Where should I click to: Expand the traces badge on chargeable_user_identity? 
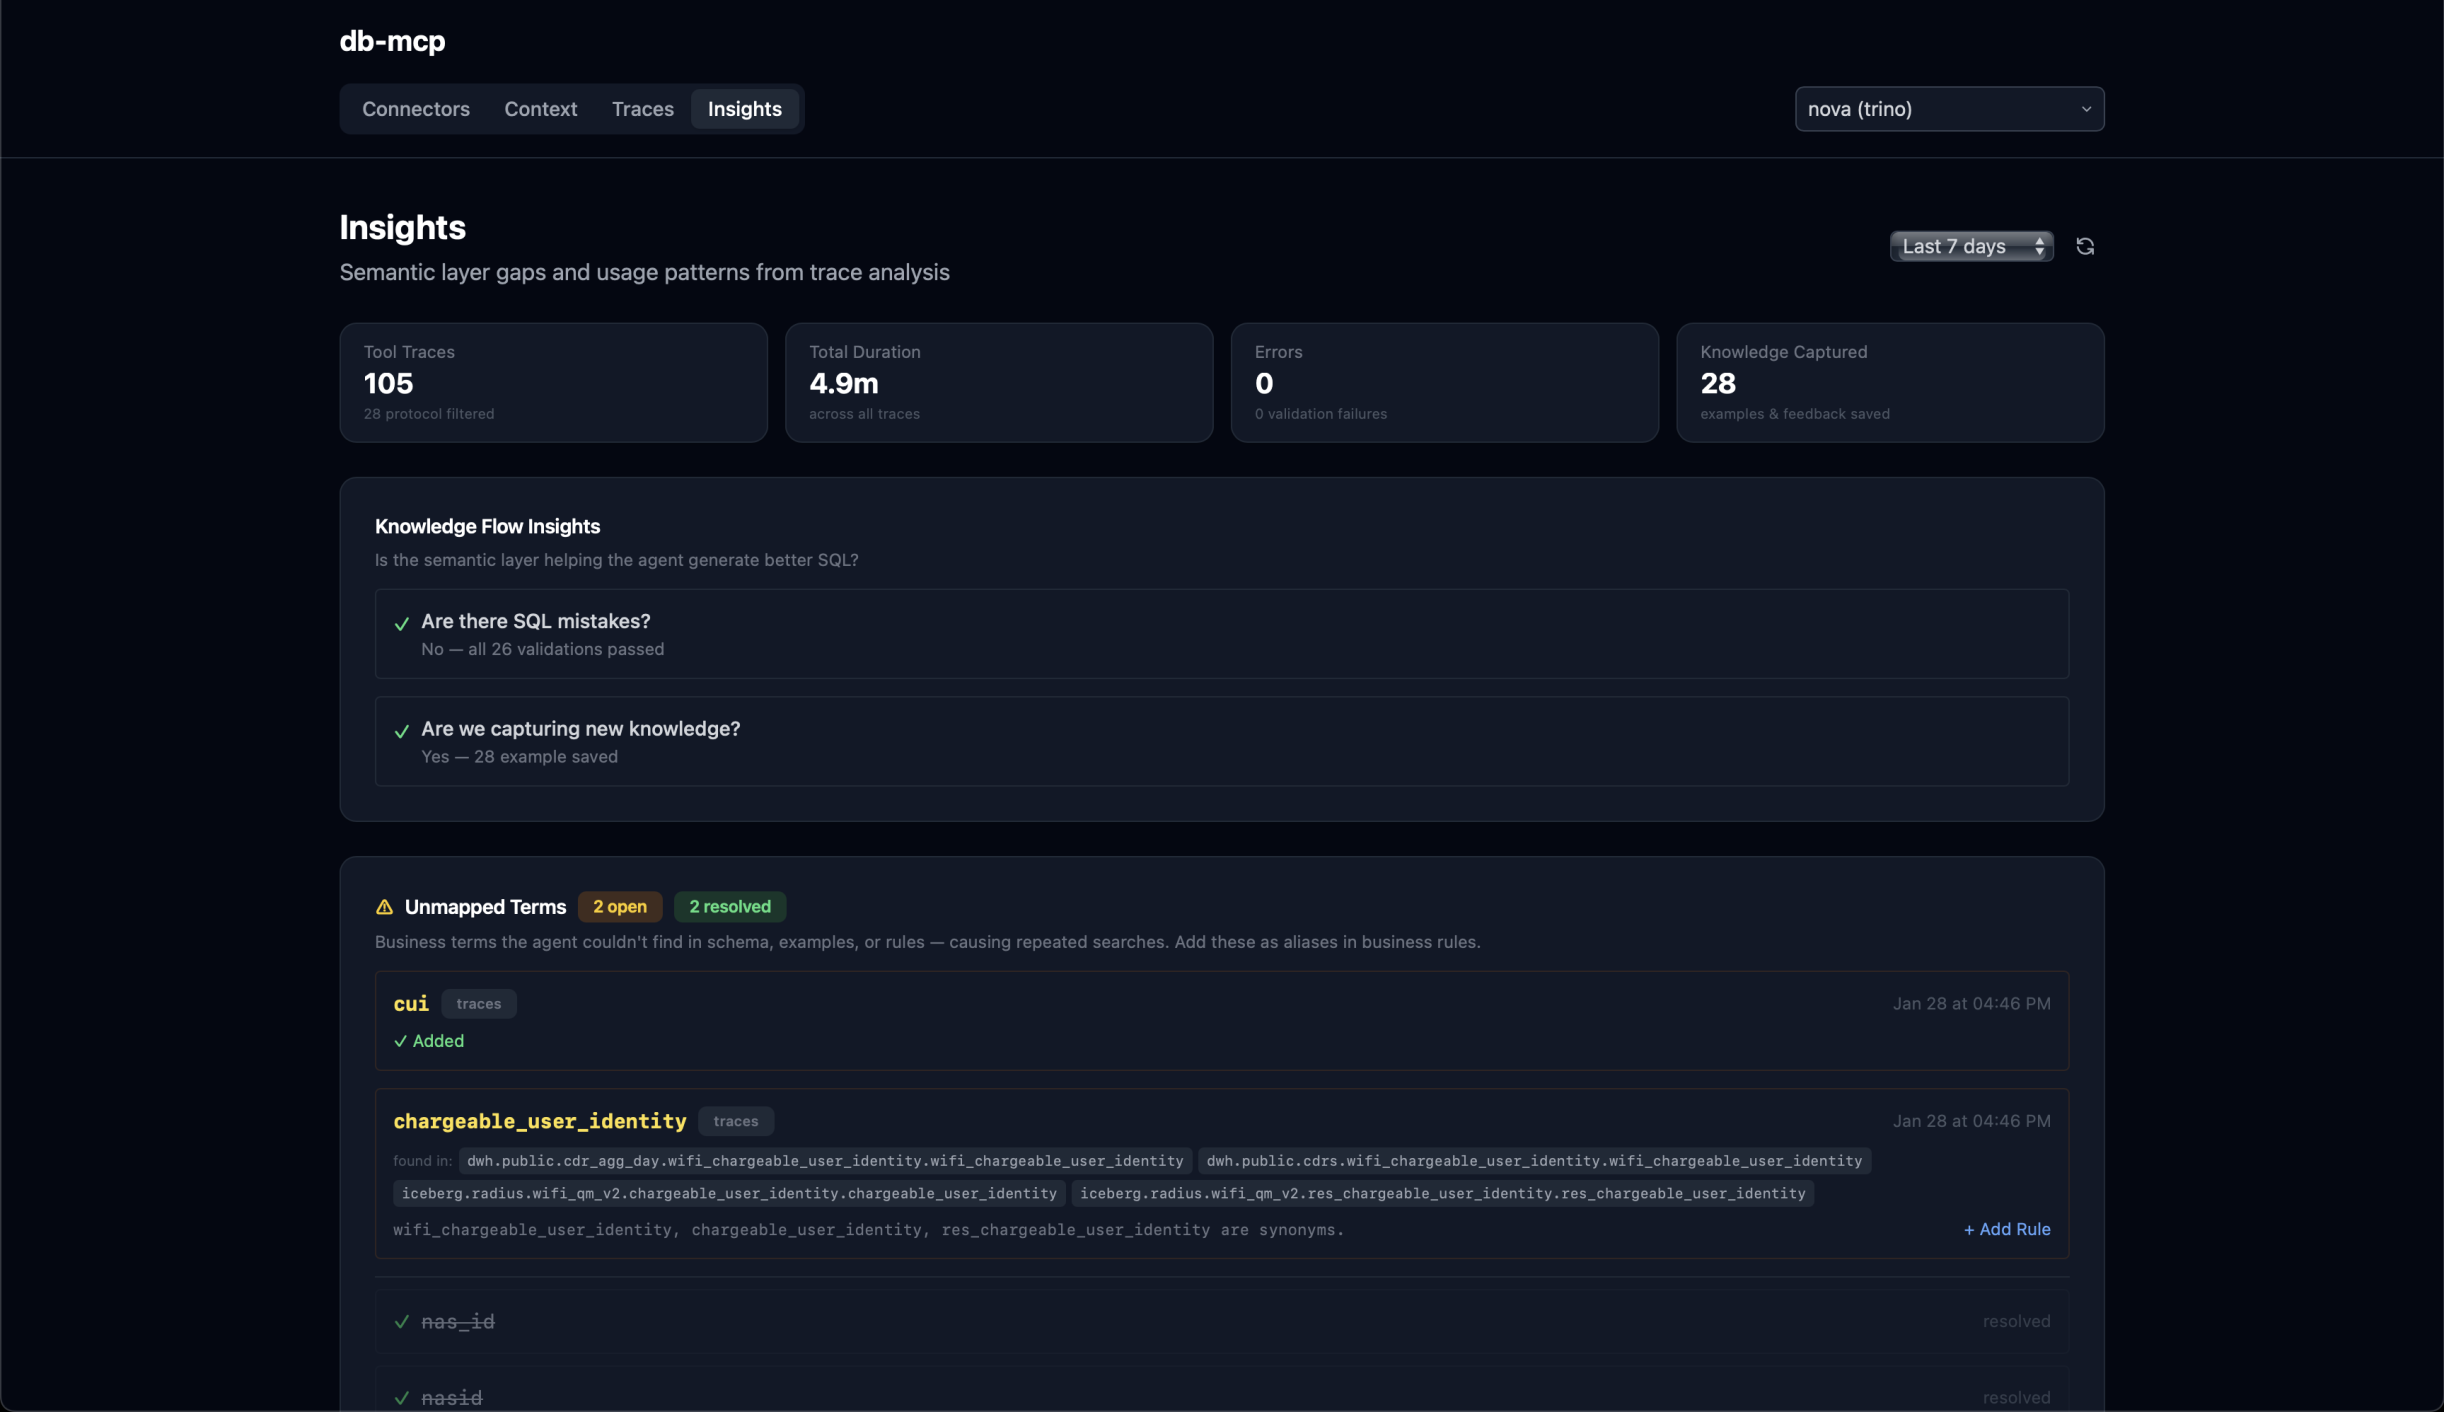tap(736, 1121)
